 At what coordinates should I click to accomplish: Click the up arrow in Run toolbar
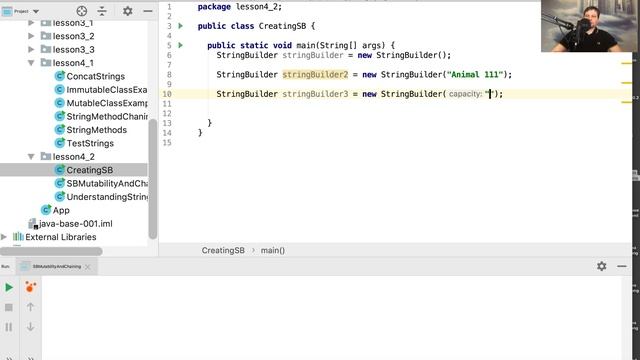(x=30, y=307)
